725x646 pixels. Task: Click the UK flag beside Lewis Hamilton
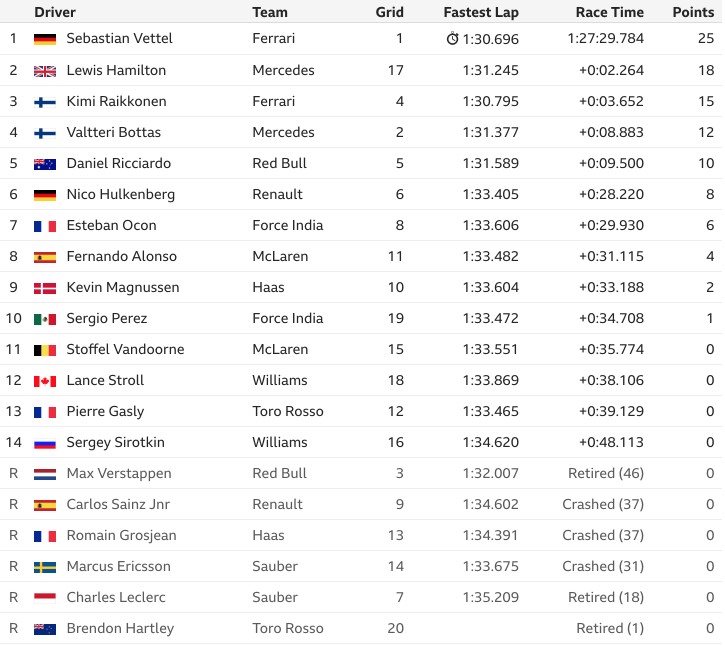coord(45,71)
